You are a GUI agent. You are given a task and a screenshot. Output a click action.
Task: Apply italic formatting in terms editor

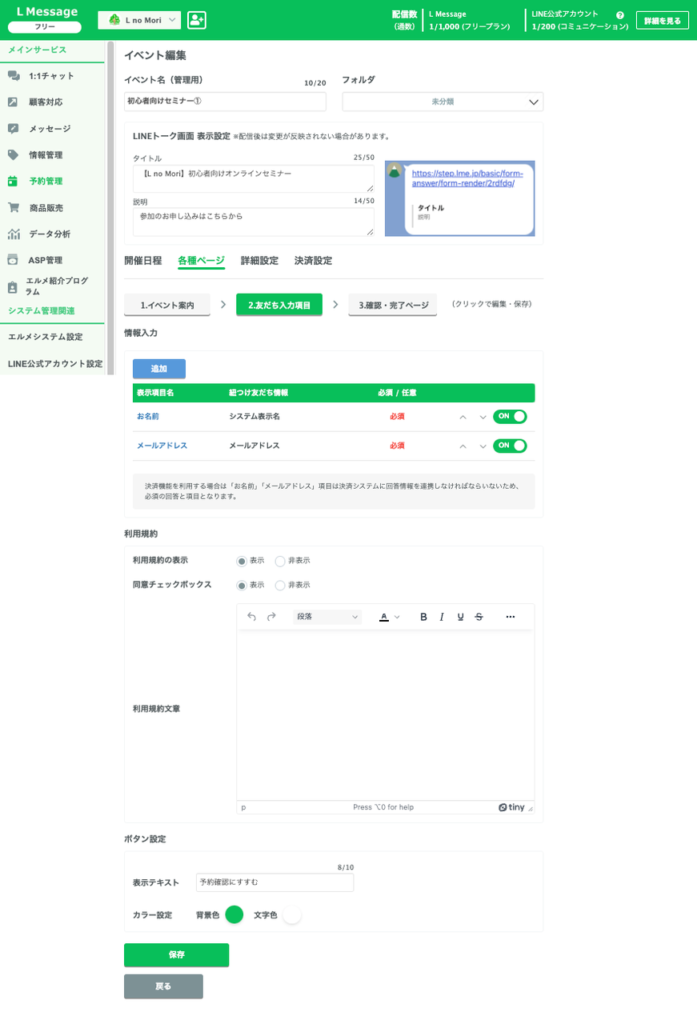point(442,617)
